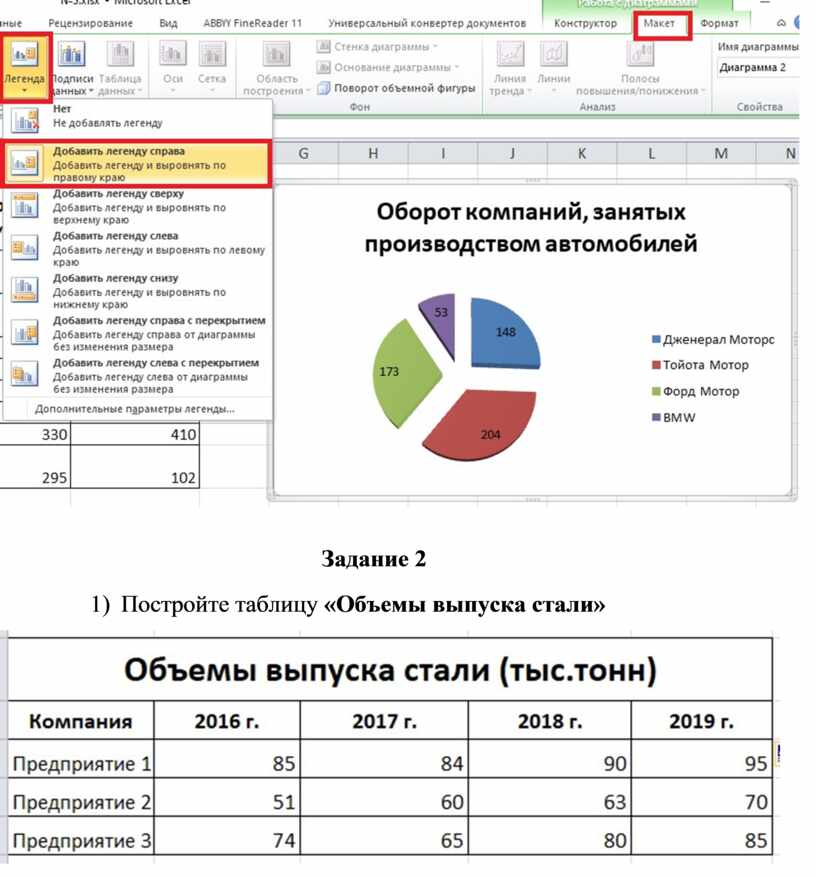
Task: Select column M header
Action: point(721,153)
